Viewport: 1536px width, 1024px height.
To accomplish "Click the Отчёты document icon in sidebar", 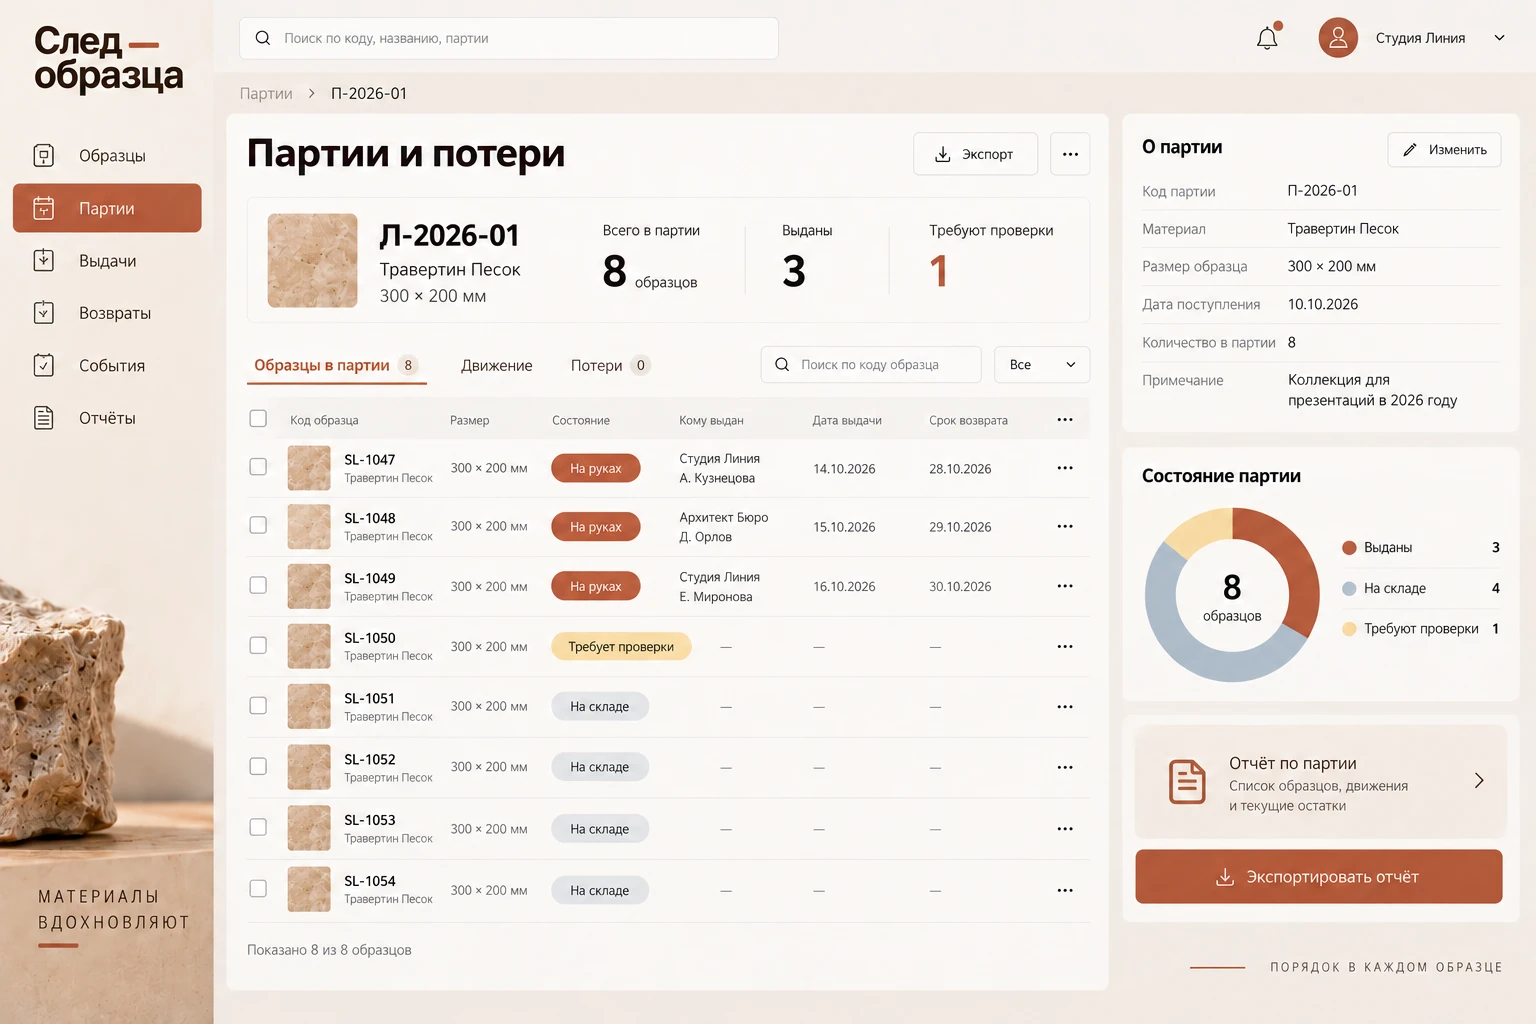I will pyautogui.click(x=44, y=417).
